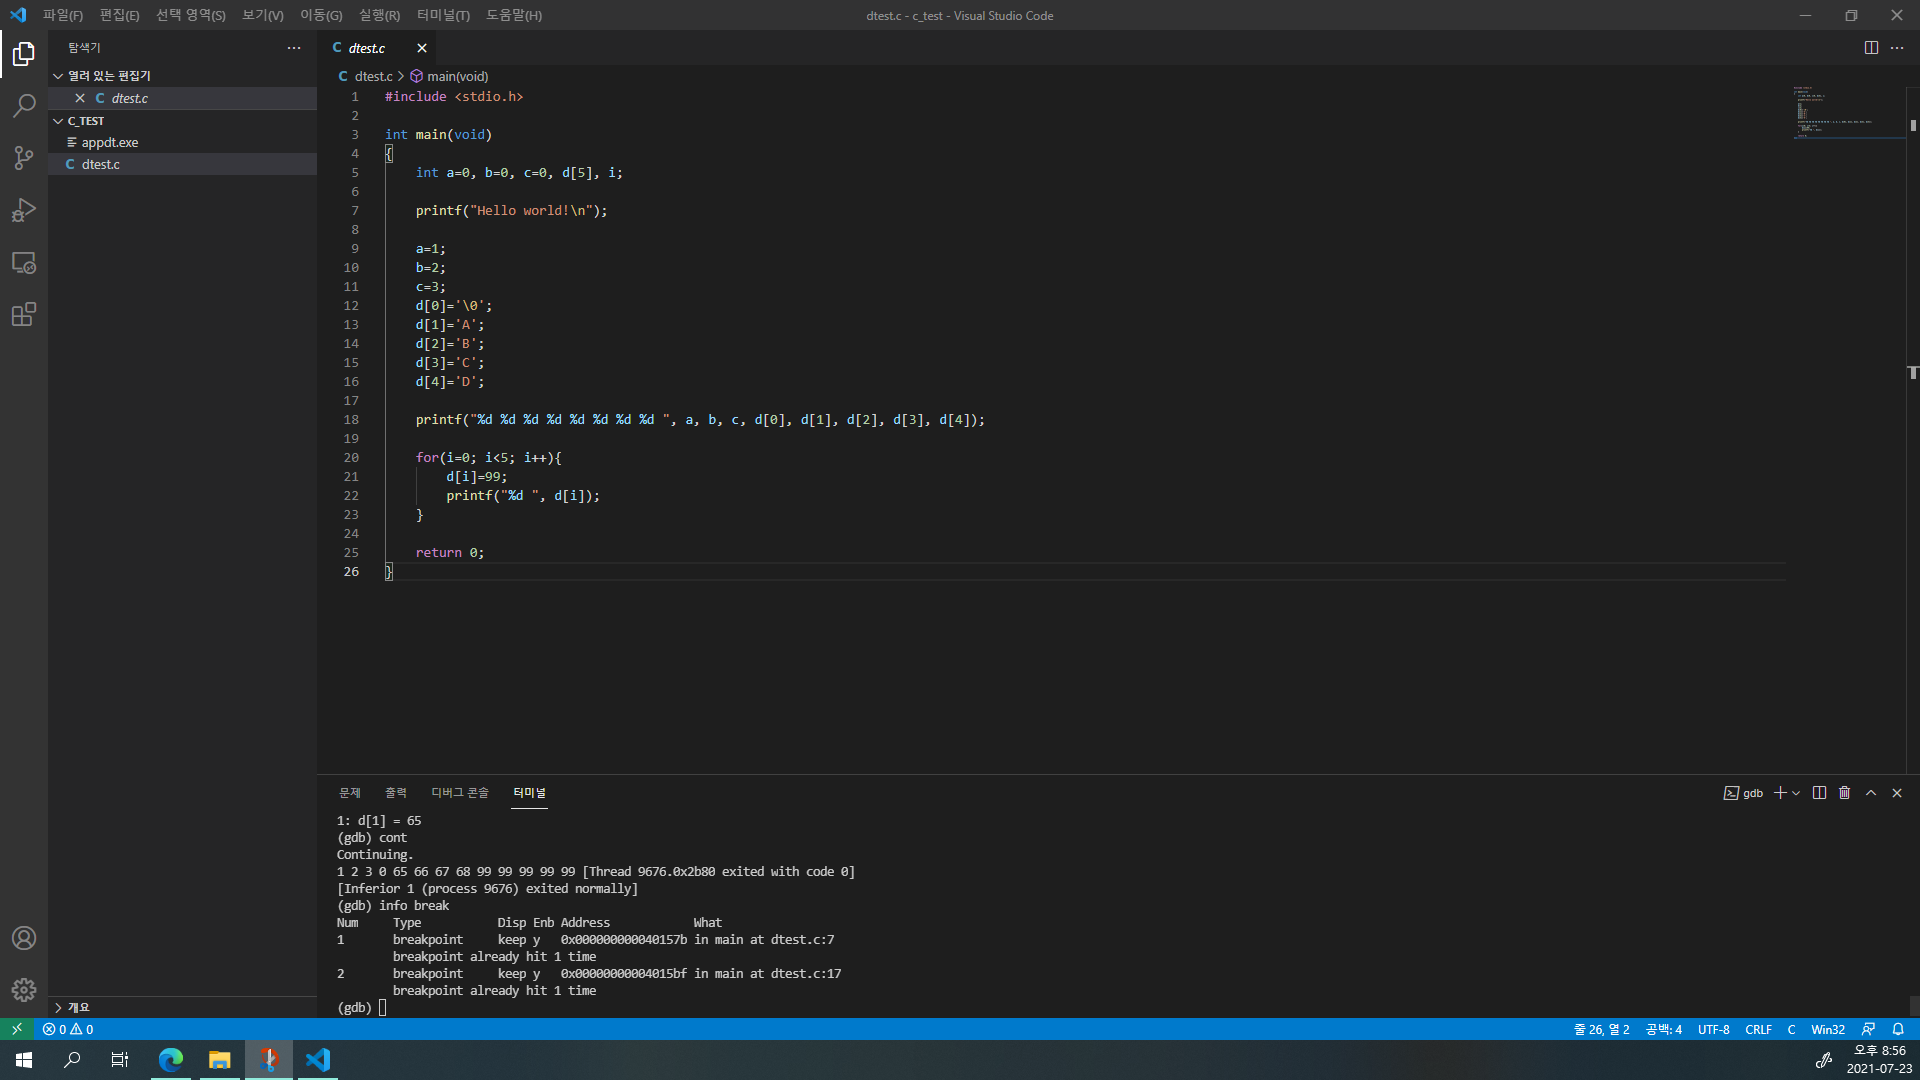Maximize the terminal panel size

(1871, 793)
